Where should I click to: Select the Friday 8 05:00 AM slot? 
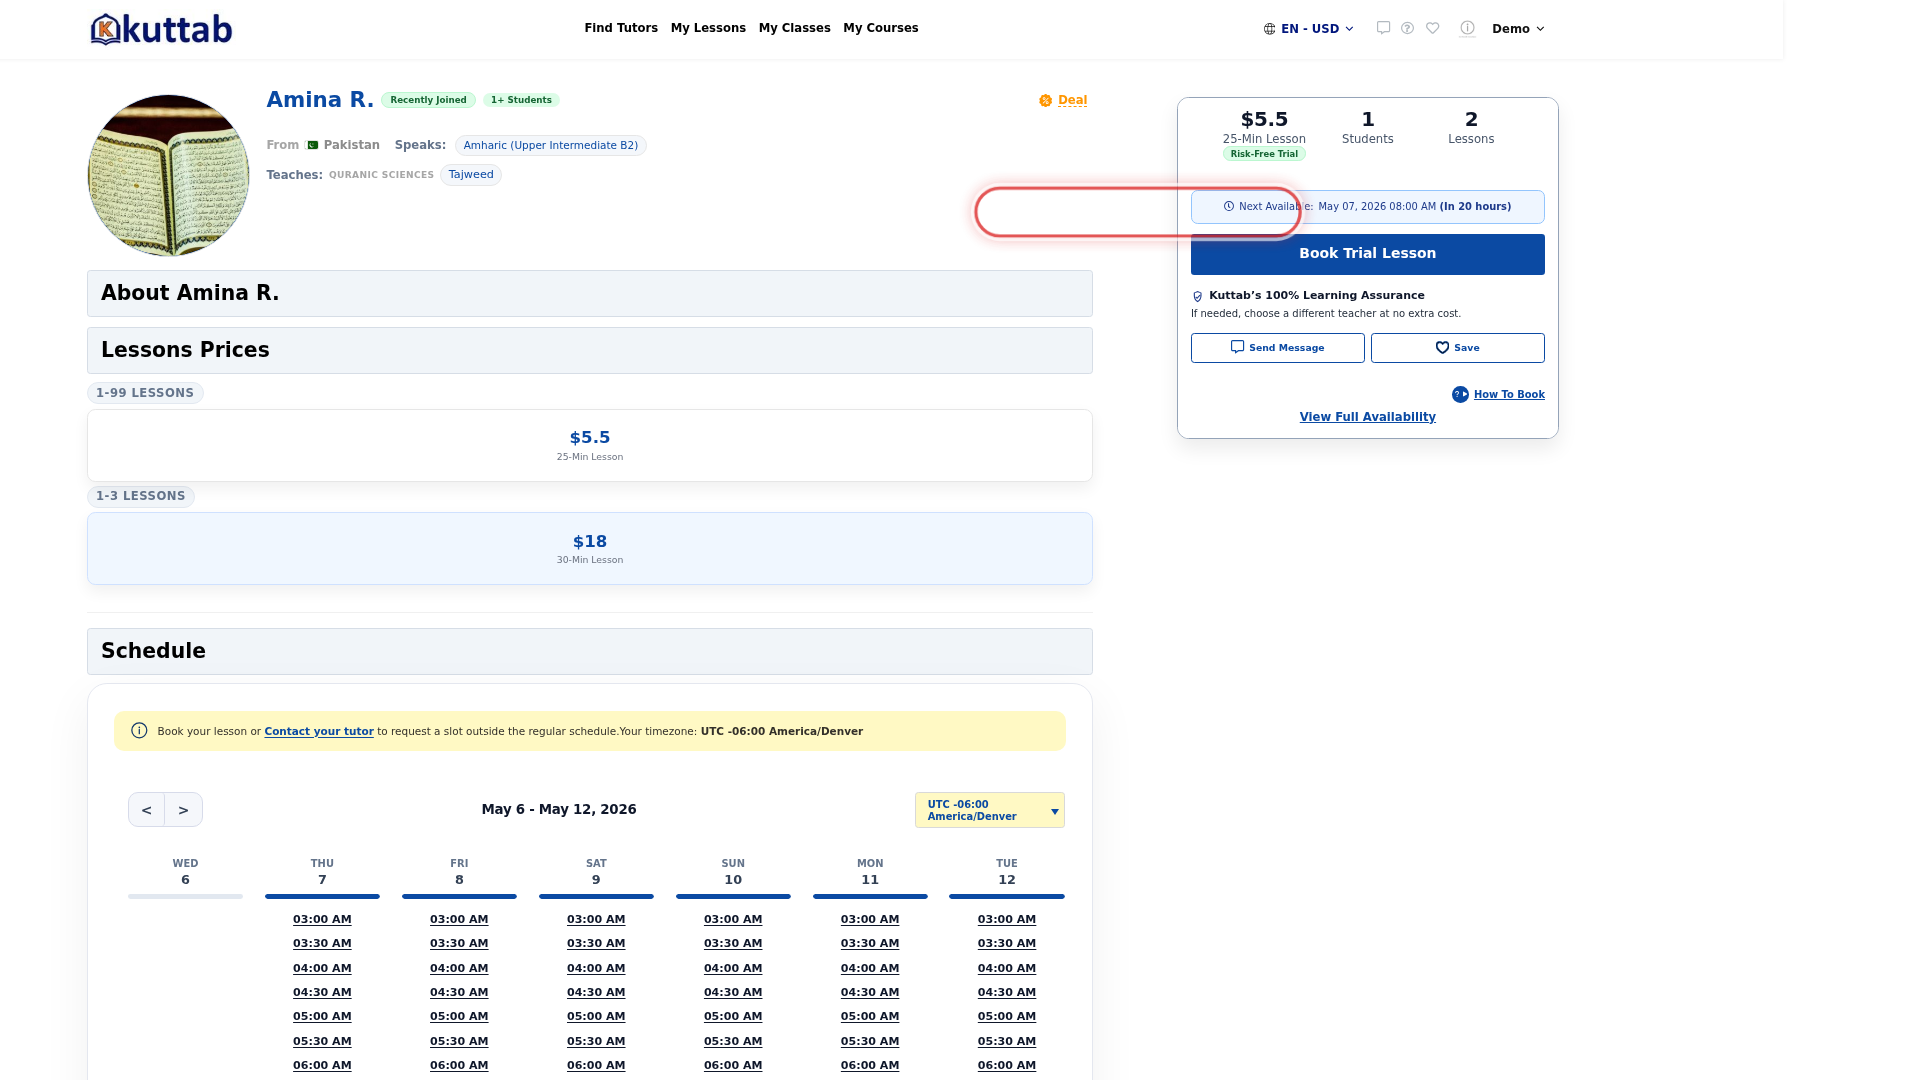coord(459,1017)
